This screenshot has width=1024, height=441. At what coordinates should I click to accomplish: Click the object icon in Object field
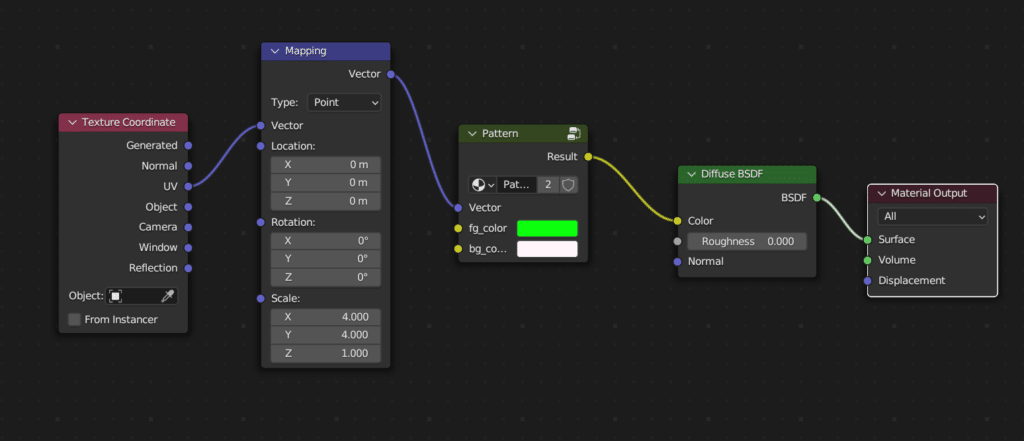click(116, 296)
